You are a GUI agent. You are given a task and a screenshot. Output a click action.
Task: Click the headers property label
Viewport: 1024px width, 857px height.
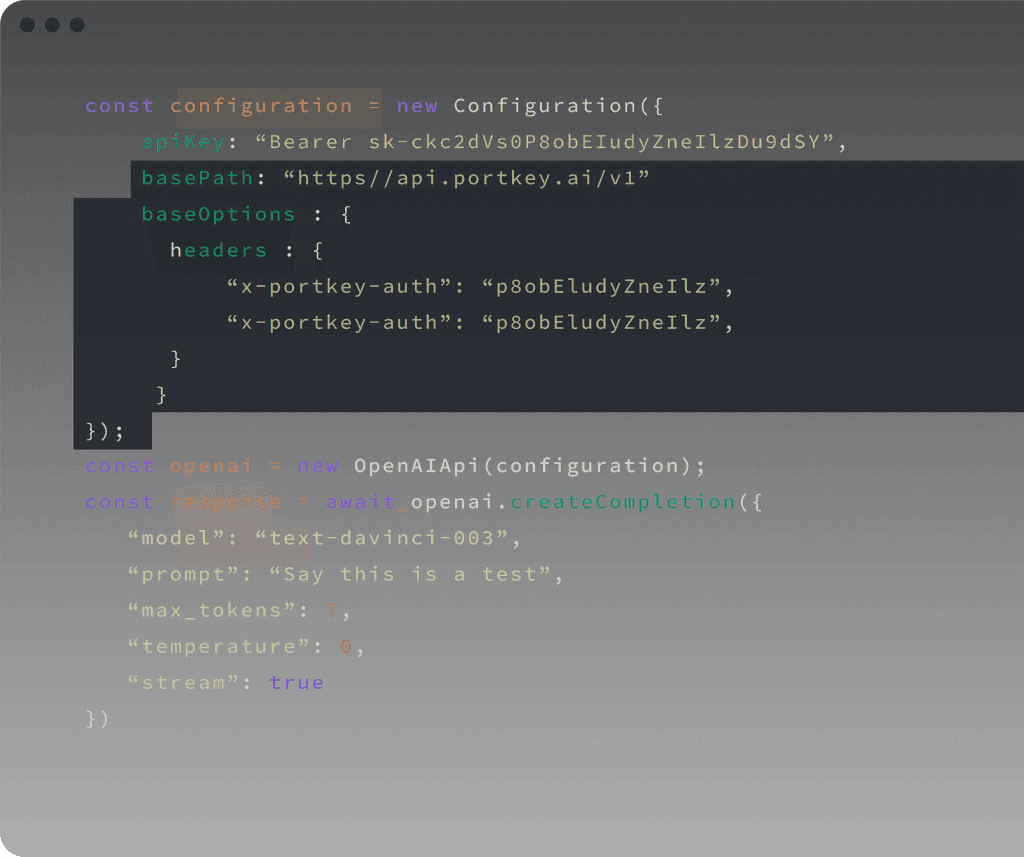click(218, 250)
